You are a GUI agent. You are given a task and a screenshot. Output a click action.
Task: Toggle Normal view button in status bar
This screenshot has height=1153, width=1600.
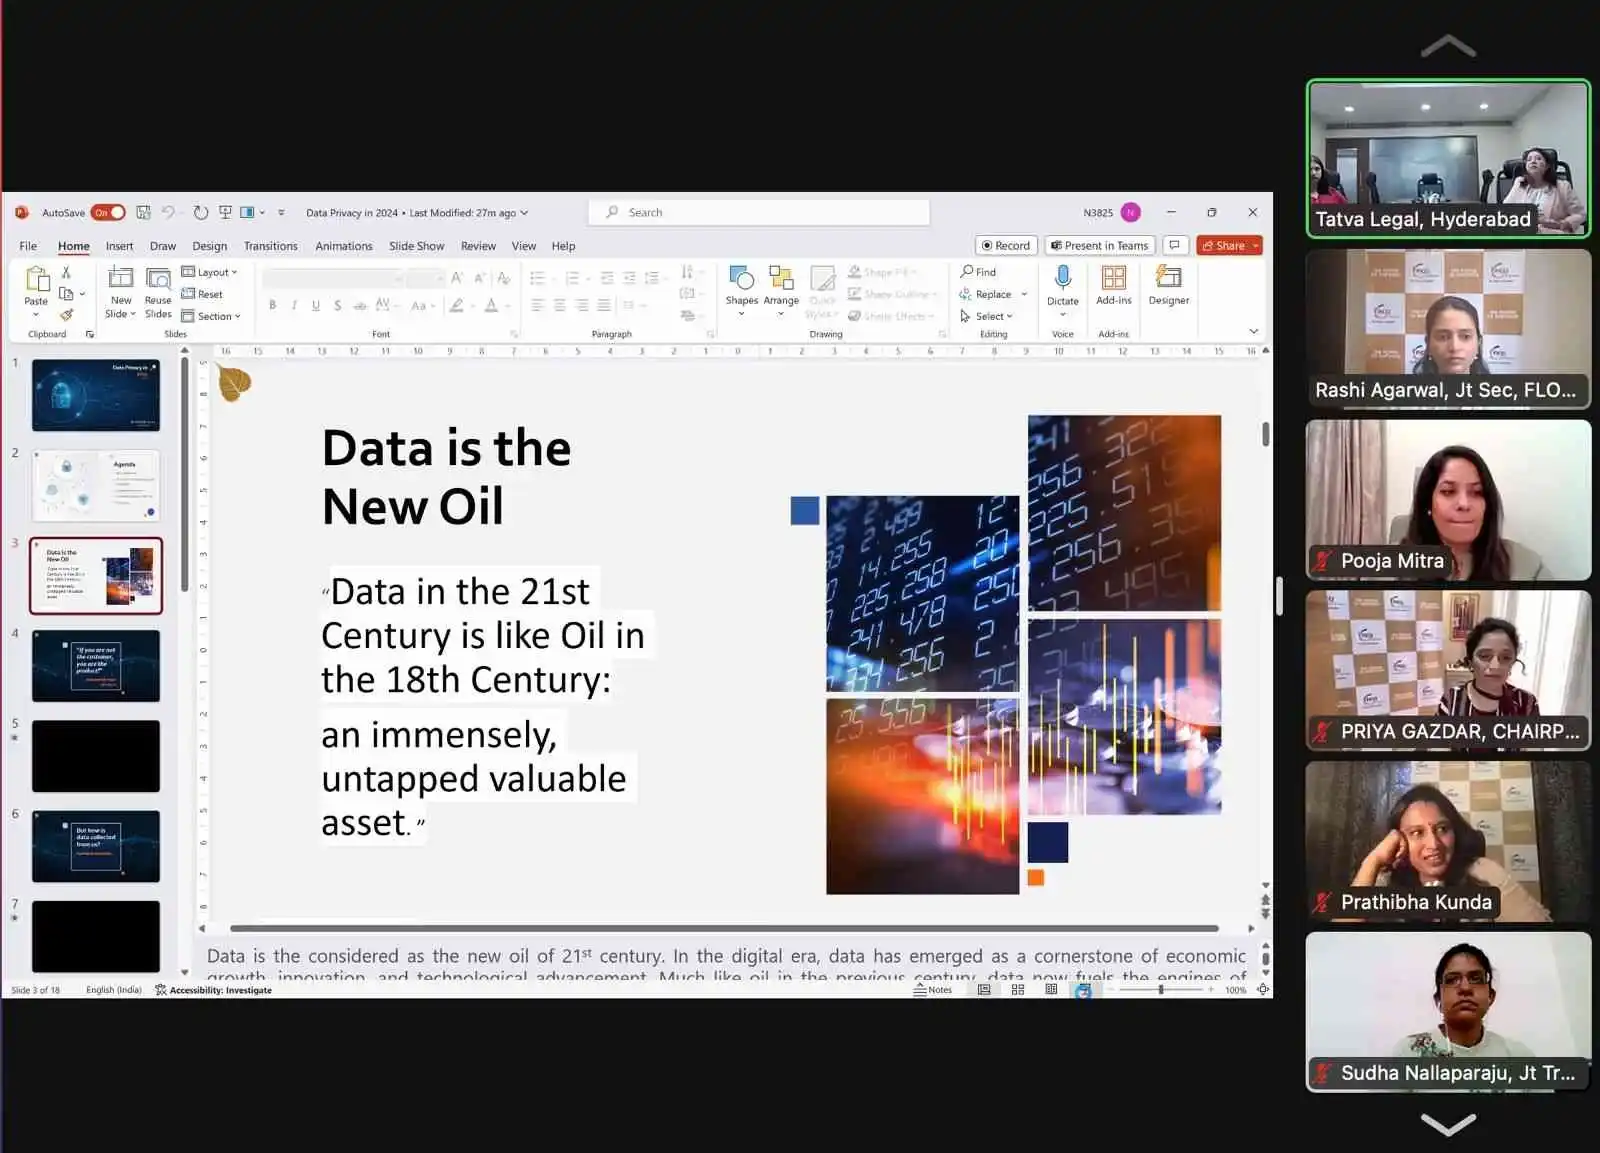pyautogui.click(x=984, y=990)
